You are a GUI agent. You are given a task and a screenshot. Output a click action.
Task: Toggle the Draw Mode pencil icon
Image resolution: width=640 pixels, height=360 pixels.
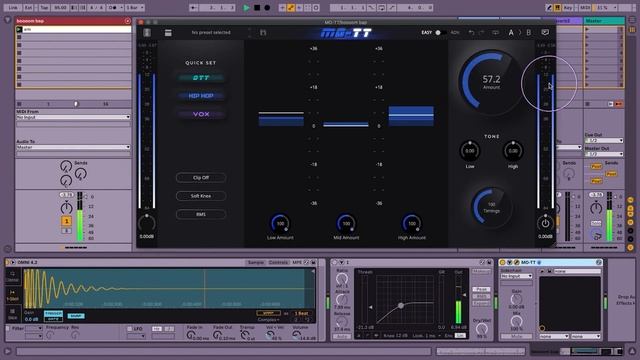(549, 7)
